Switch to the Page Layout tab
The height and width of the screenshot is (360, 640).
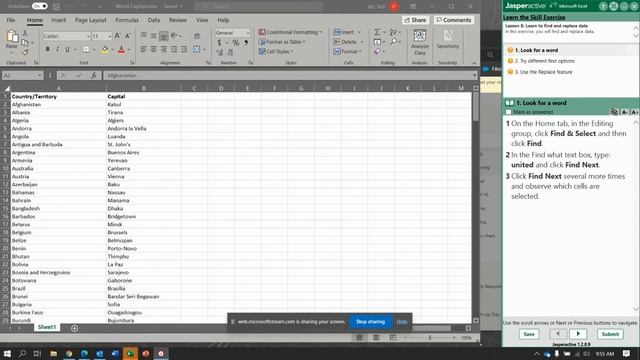click(90, 20)
